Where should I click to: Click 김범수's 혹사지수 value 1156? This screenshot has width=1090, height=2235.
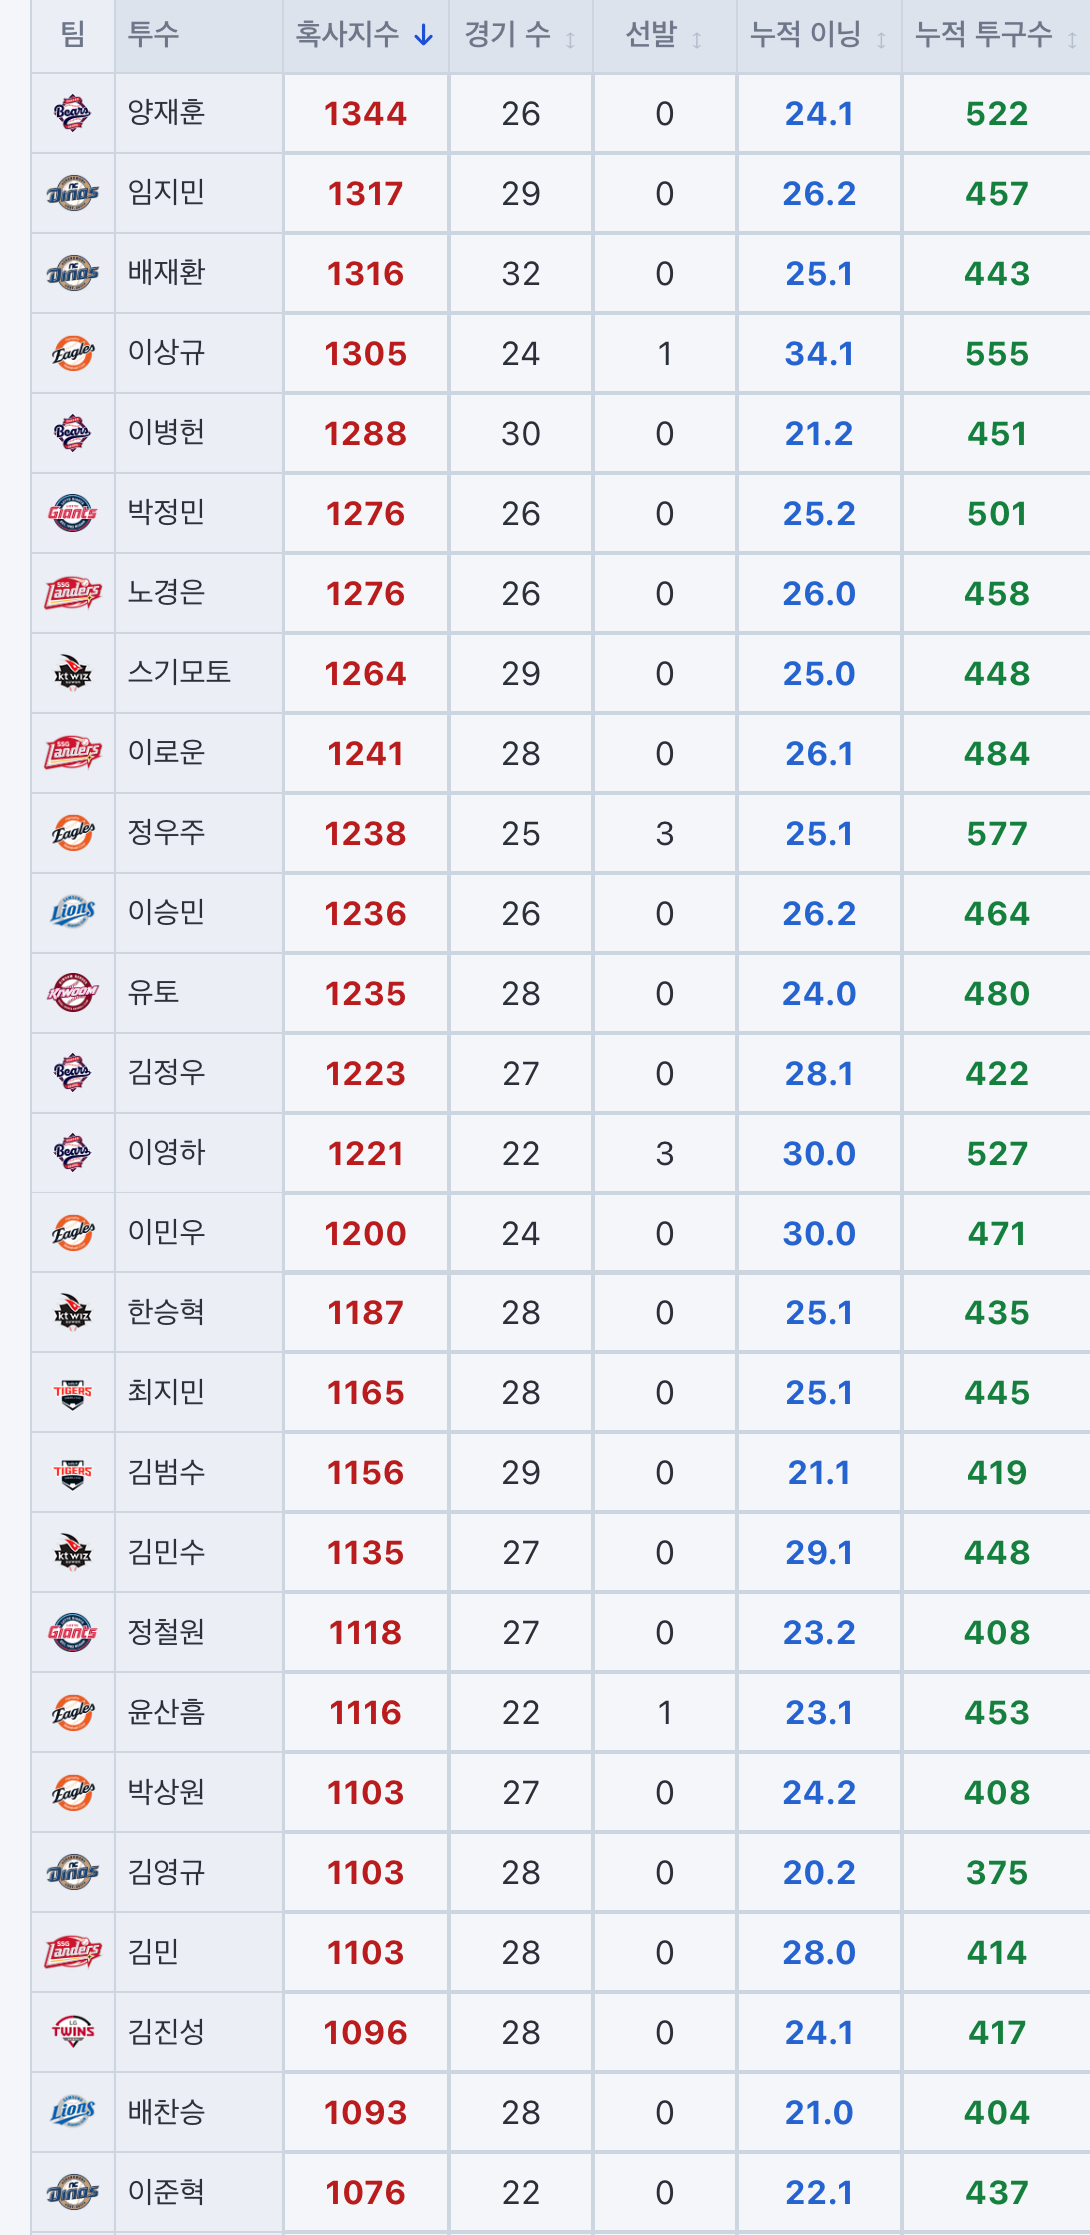pyautogui.click(x=365, y=1472)
